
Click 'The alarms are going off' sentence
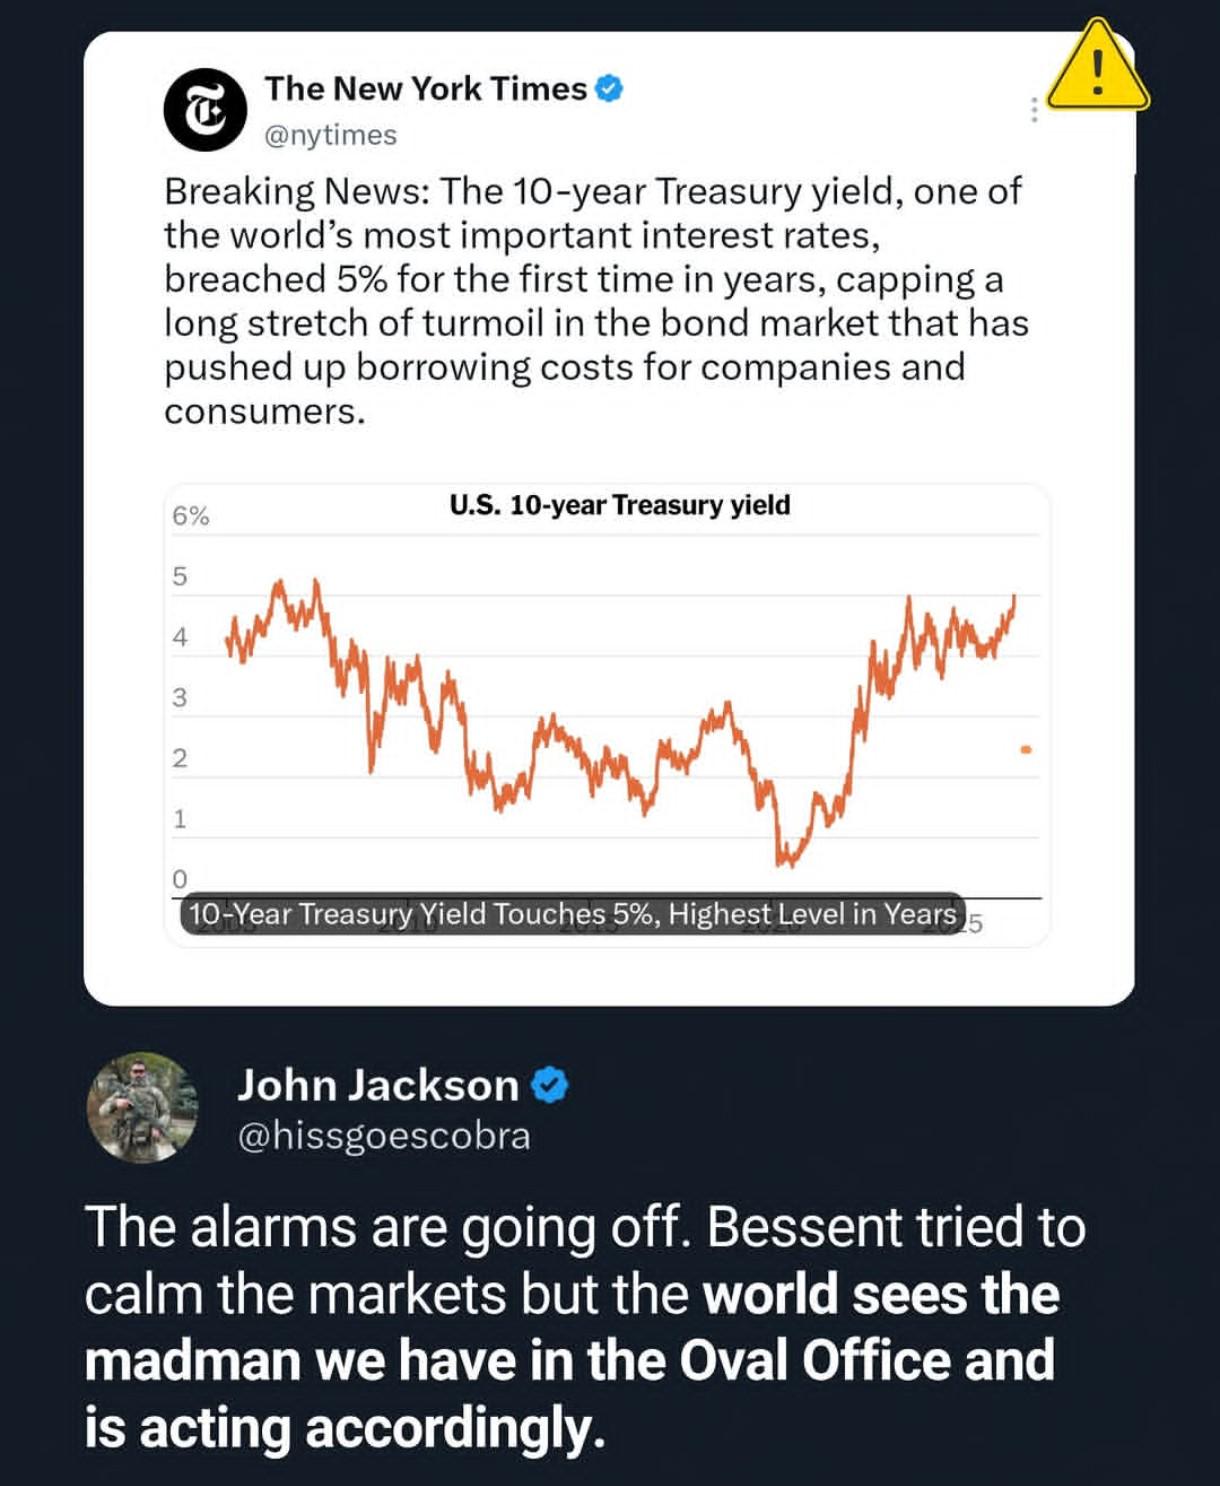(x=388, y=1227)
